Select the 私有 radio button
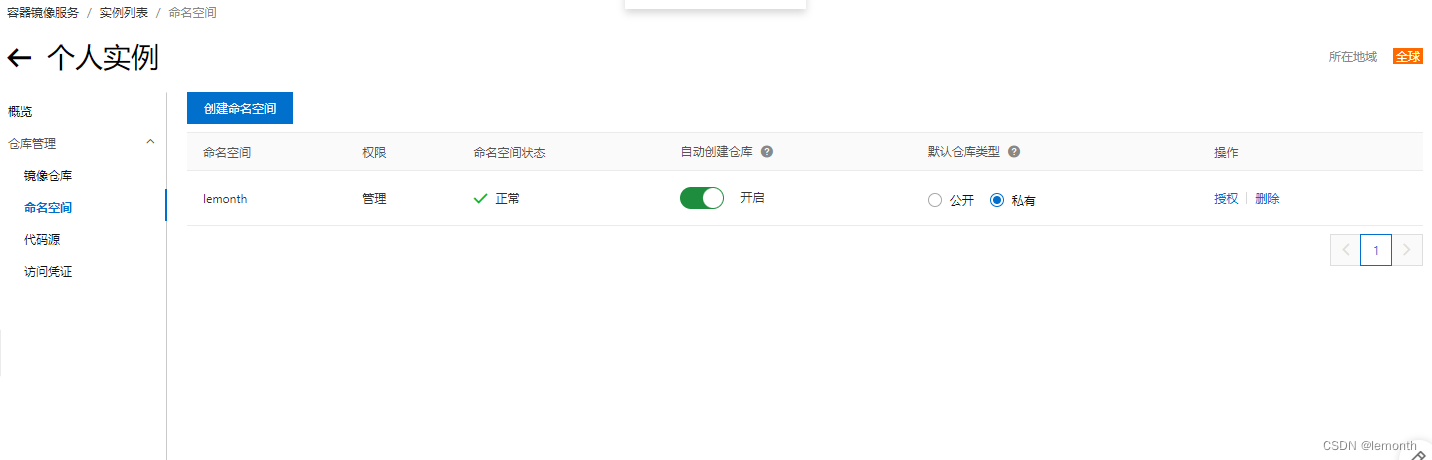 997,200
